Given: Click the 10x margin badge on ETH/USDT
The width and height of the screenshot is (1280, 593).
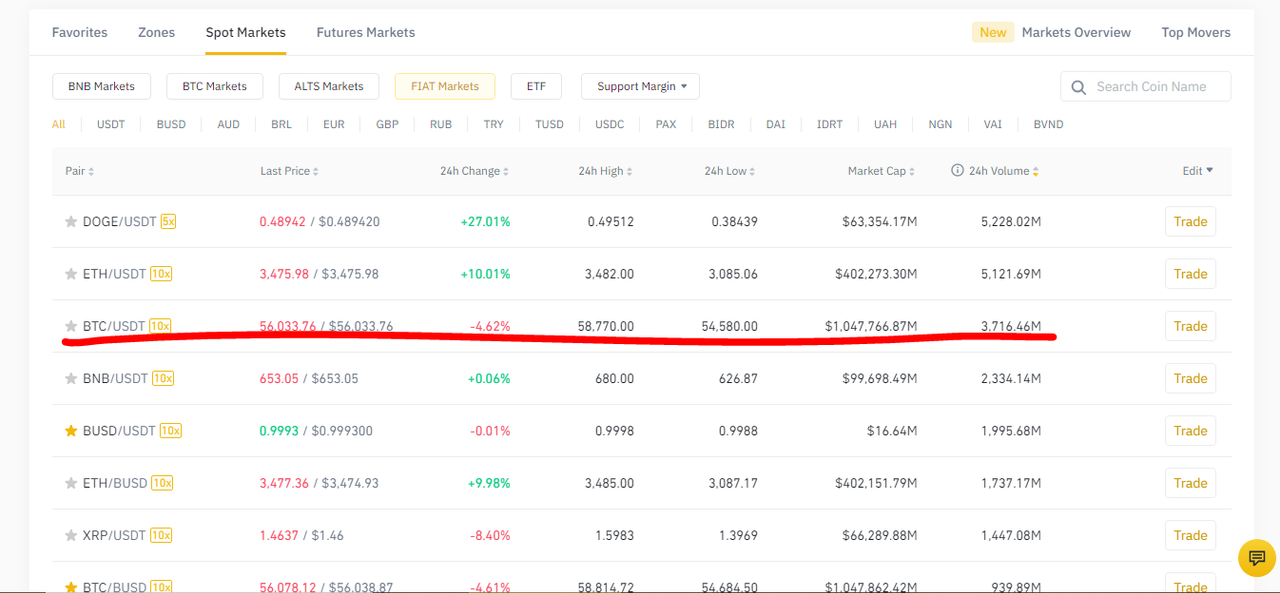Looking at the screenshot, I should pyautogui.click(x=160, y=274).
